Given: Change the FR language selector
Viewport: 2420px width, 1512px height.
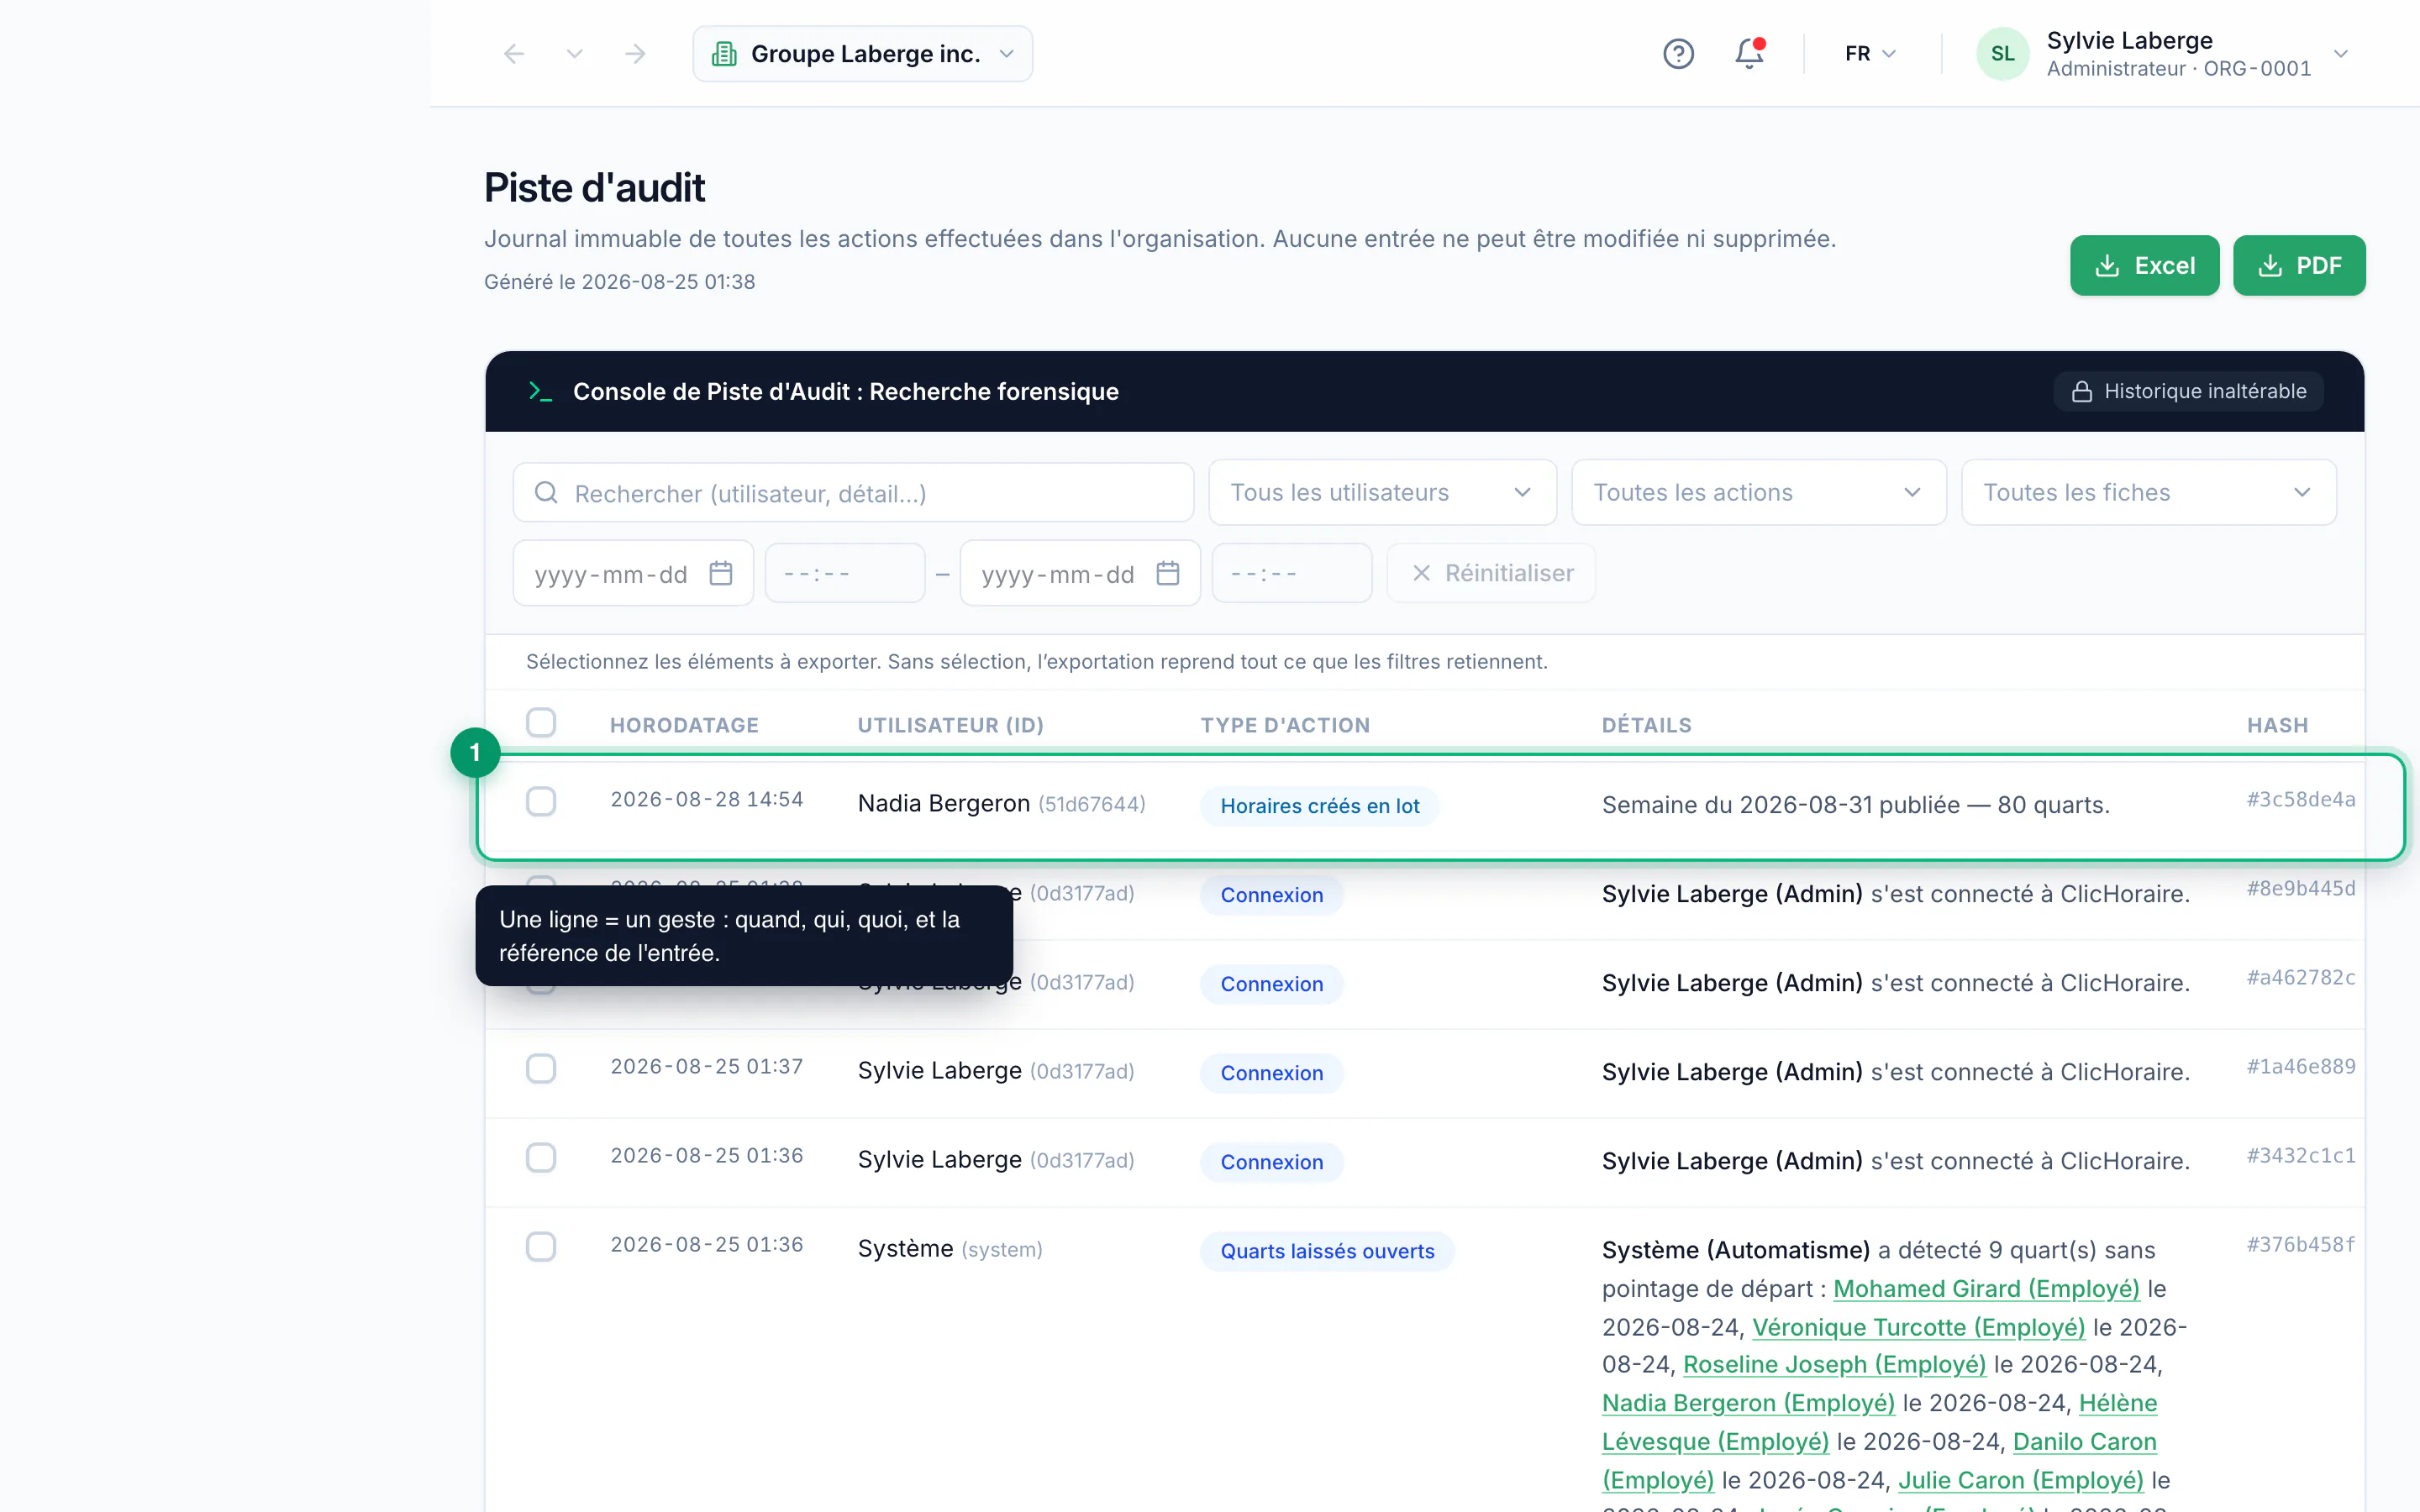Looking at the screenshot, I should point(1870,54).
